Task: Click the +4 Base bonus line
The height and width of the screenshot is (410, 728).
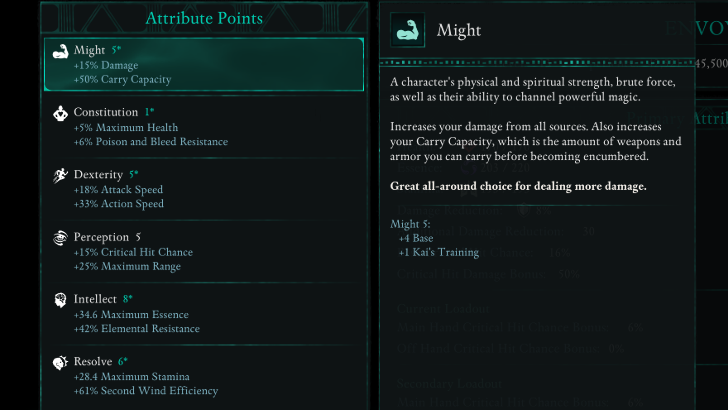Action: (x=417, y=238)
